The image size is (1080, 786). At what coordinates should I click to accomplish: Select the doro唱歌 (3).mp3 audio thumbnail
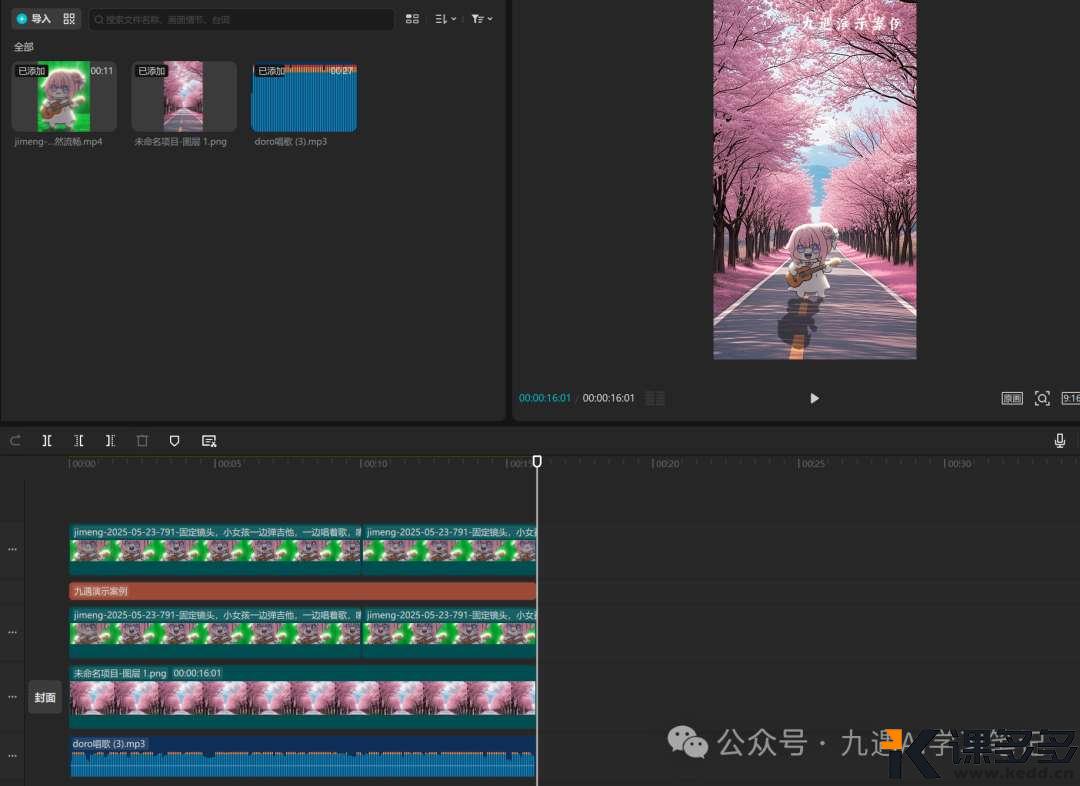[304, 96]
